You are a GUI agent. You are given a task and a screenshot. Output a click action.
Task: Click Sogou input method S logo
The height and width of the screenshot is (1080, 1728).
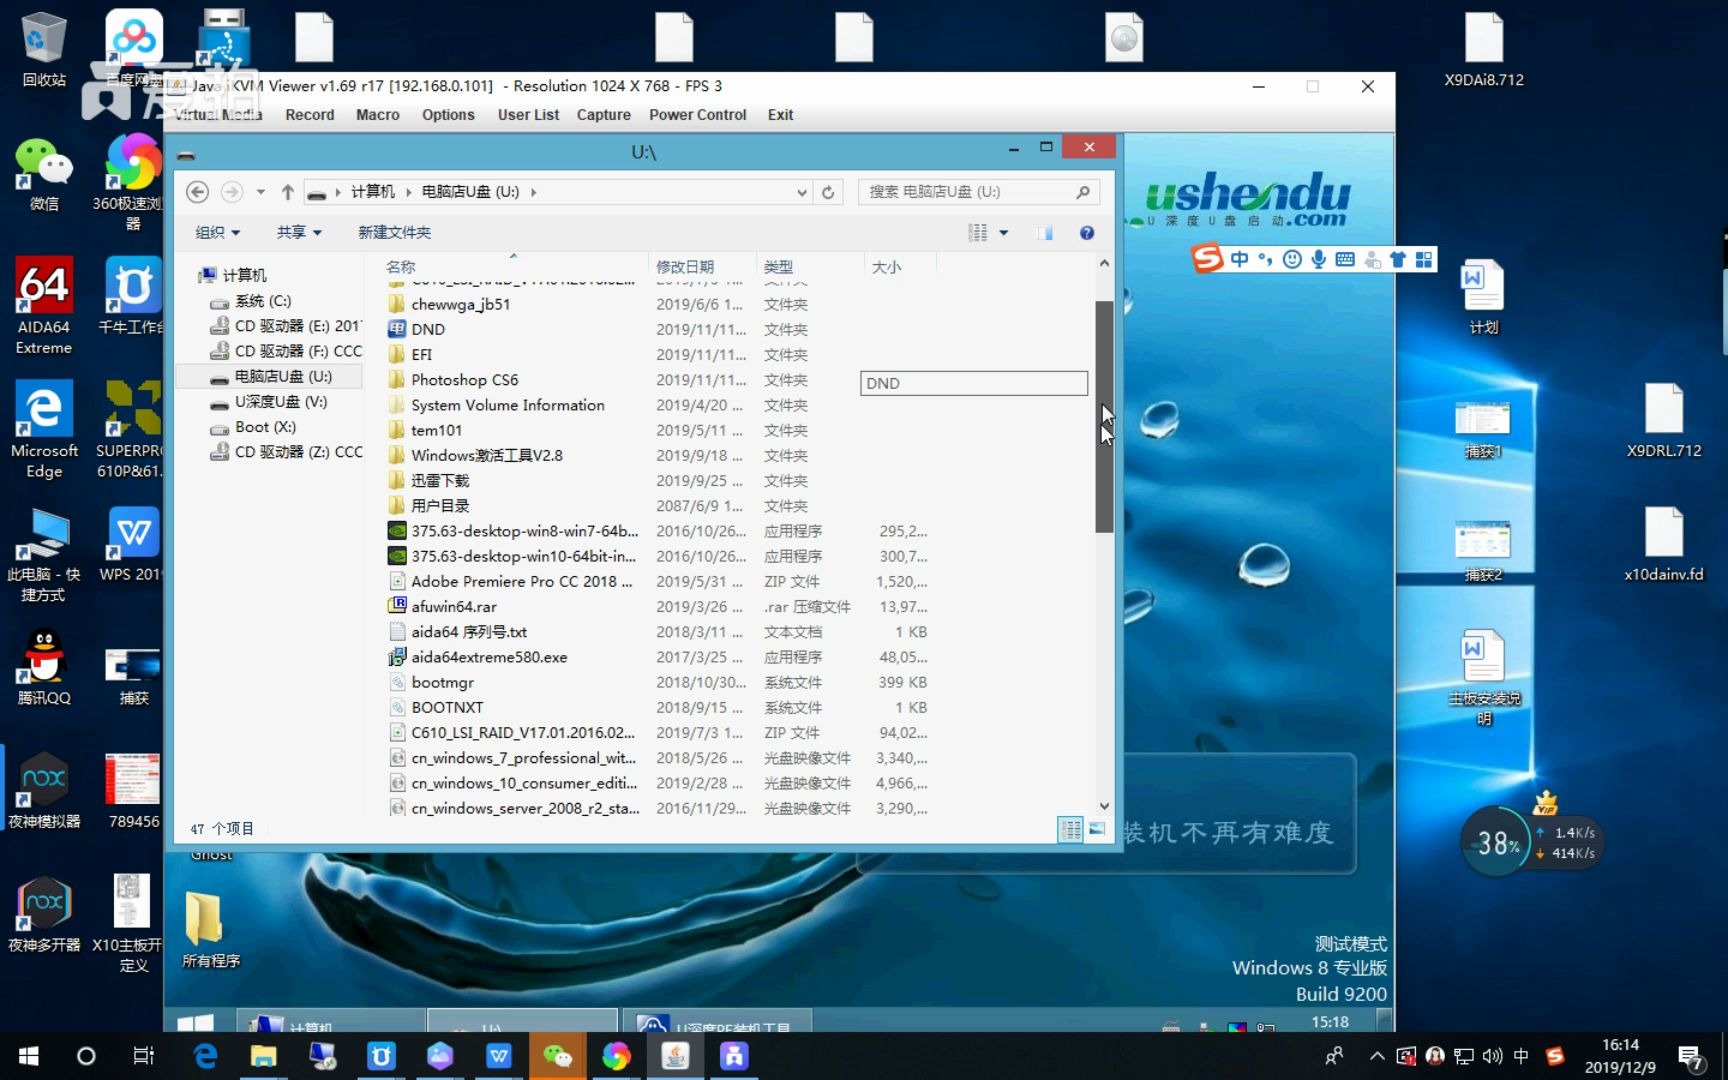click(1207, 259)
